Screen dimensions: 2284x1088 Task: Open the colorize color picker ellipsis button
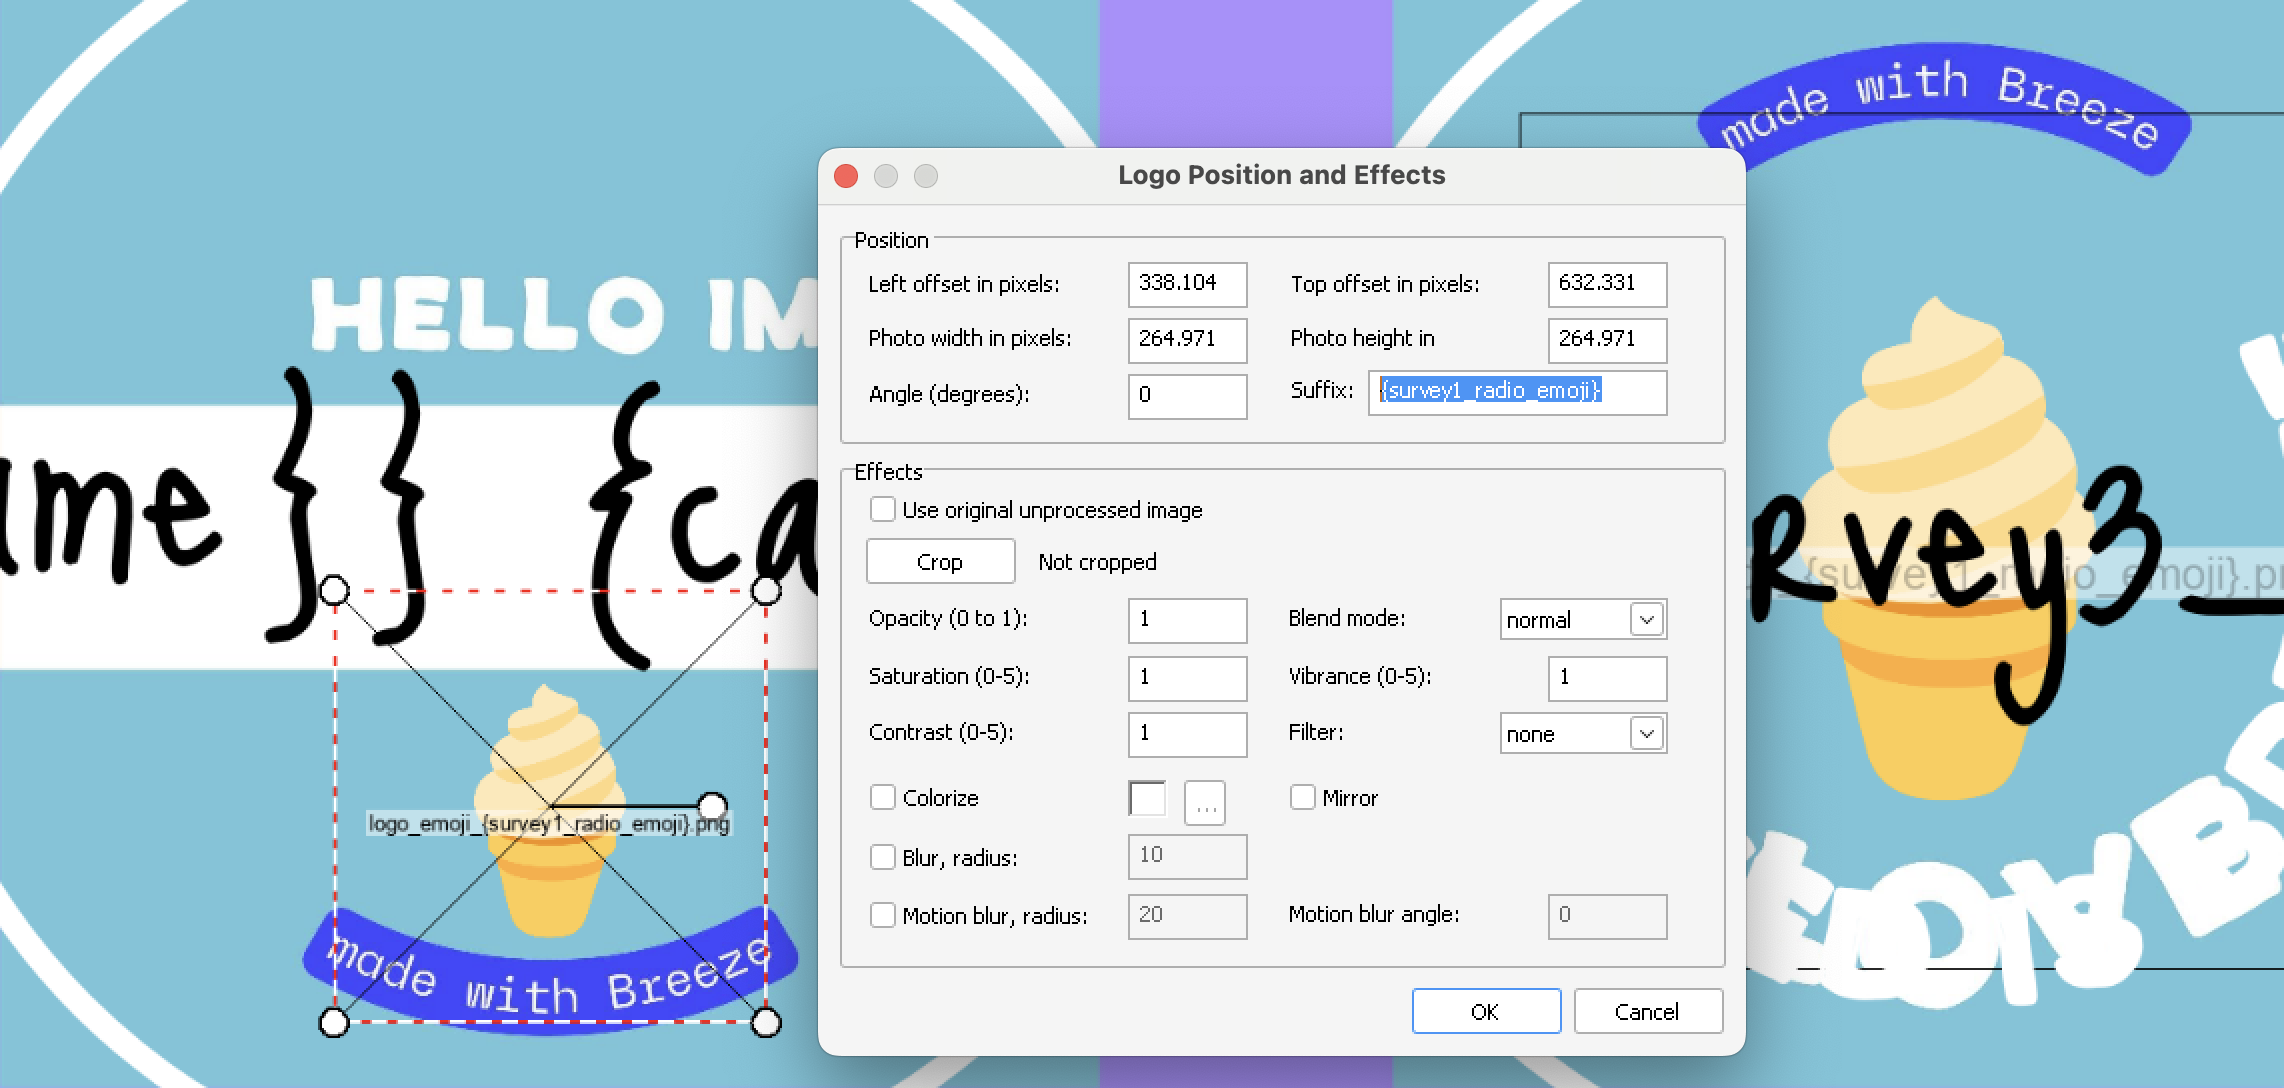[x=1205, y=802]
